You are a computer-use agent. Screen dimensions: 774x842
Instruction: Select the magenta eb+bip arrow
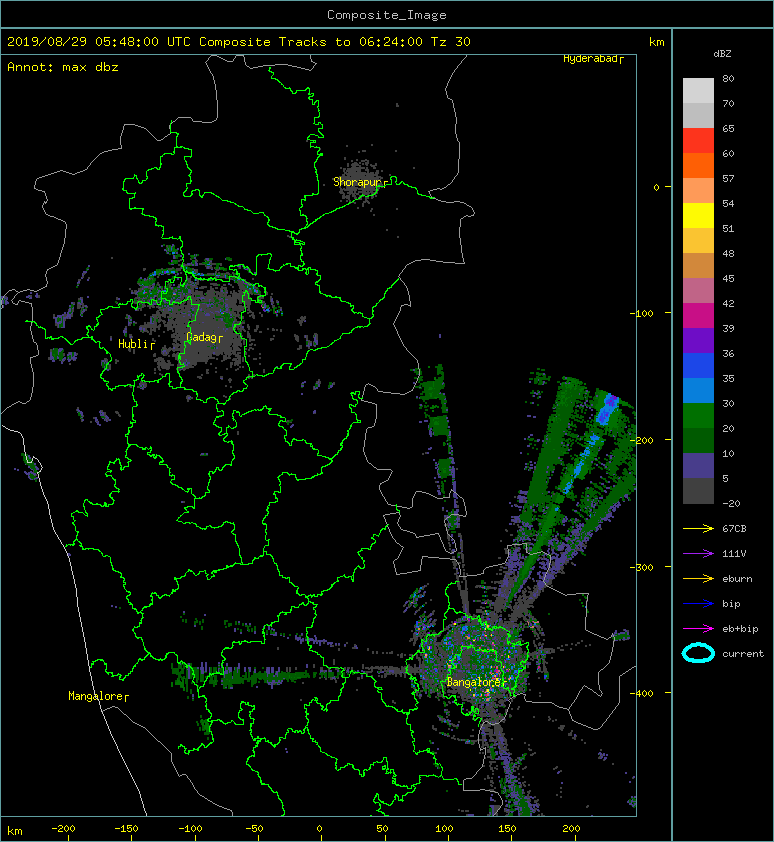coord(698,629)
